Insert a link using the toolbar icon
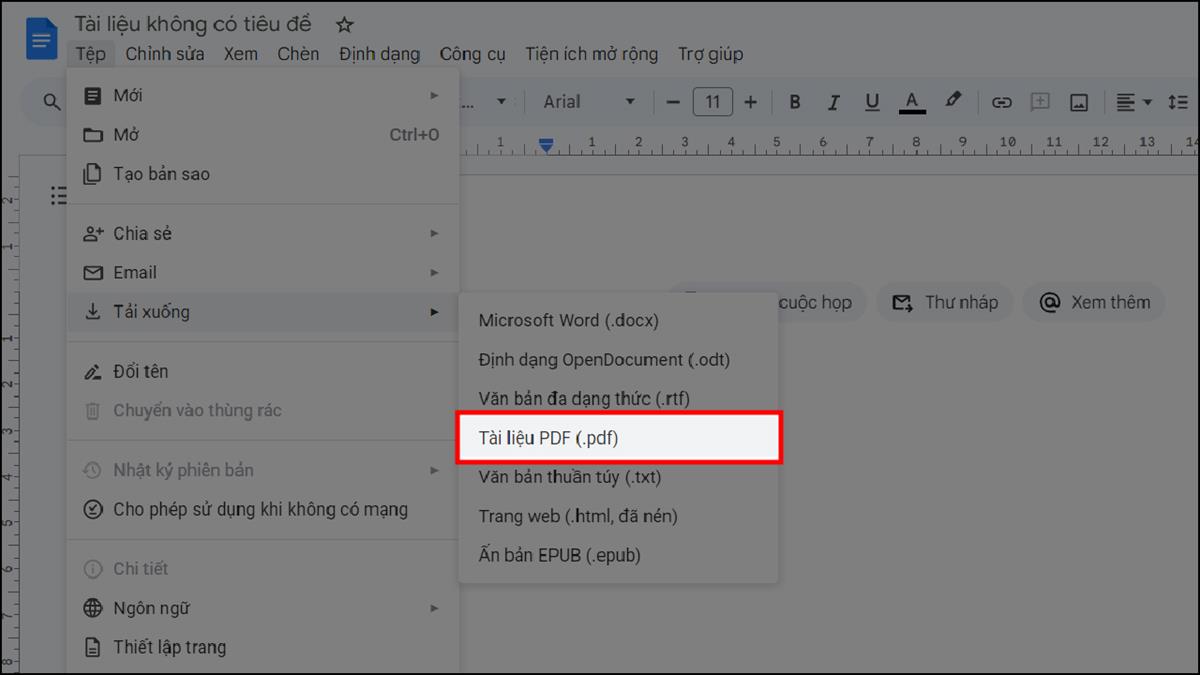1200x675 pixels. (x=1002, y=101)
